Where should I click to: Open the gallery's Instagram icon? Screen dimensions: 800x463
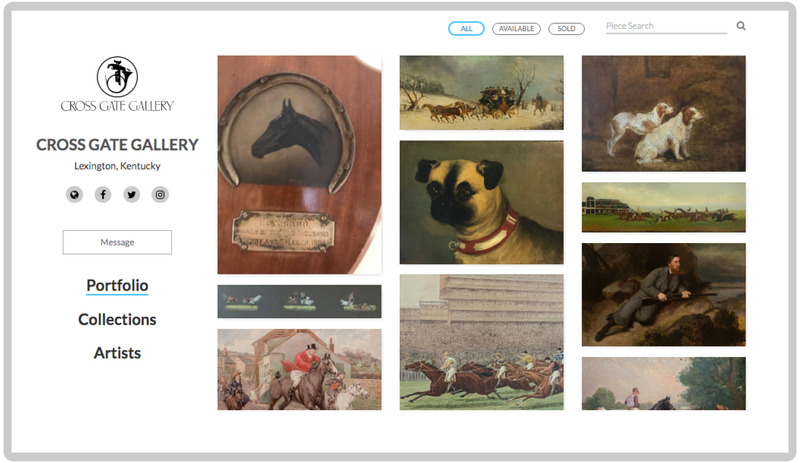tap(160, 195)
